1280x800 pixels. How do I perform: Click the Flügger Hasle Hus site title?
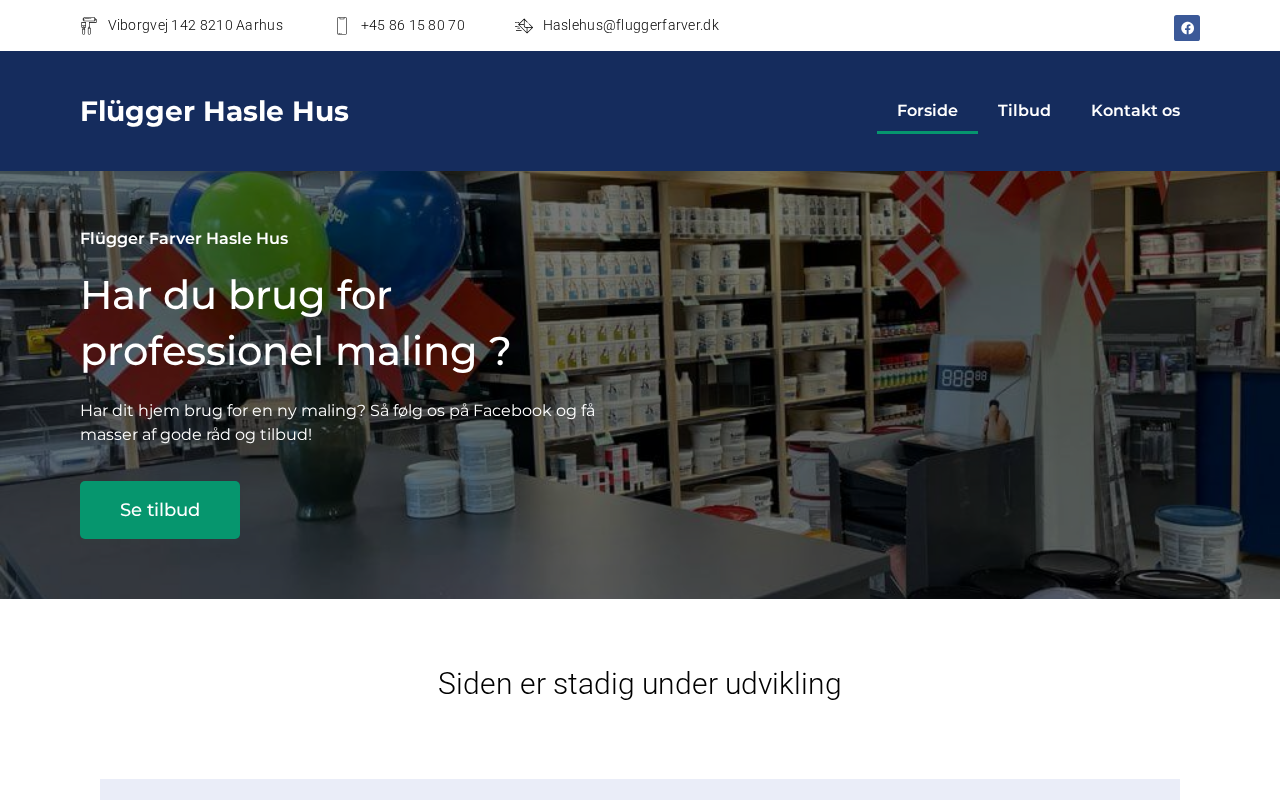coord(214,111)
